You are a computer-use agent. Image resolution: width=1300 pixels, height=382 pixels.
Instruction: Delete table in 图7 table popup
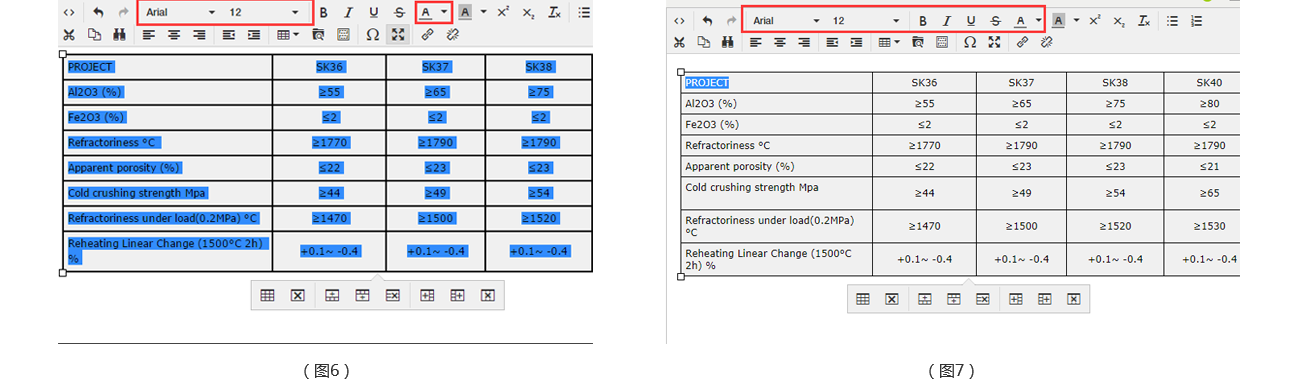point(891,299)
